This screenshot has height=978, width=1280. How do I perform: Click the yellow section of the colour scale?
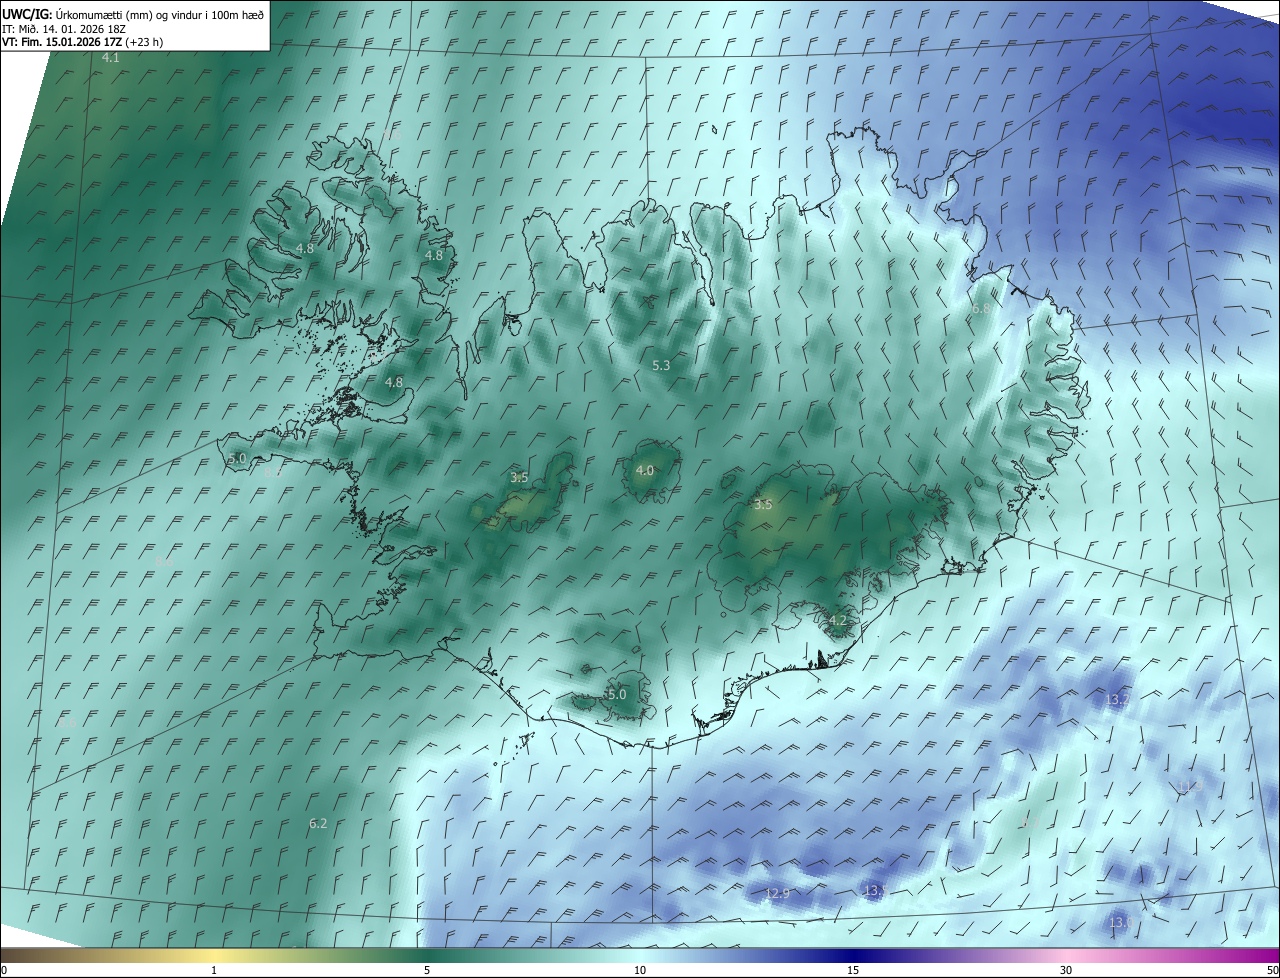click(215, 956)
